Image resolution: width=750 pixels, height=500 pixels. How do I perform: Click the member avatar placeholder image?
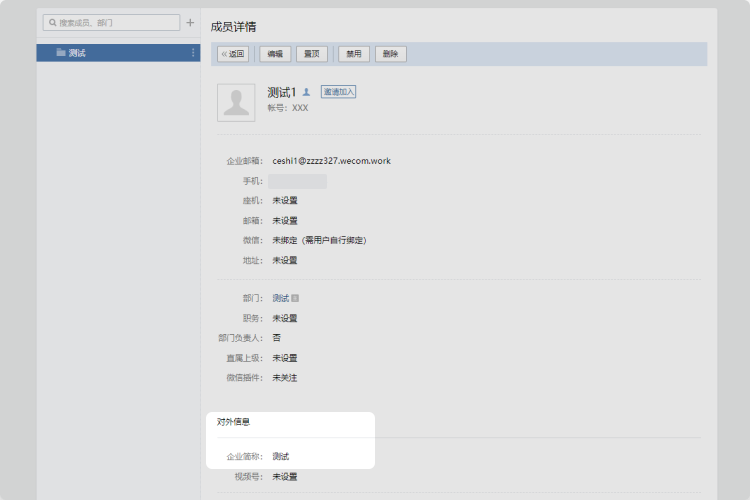click(x=236, y=102)
